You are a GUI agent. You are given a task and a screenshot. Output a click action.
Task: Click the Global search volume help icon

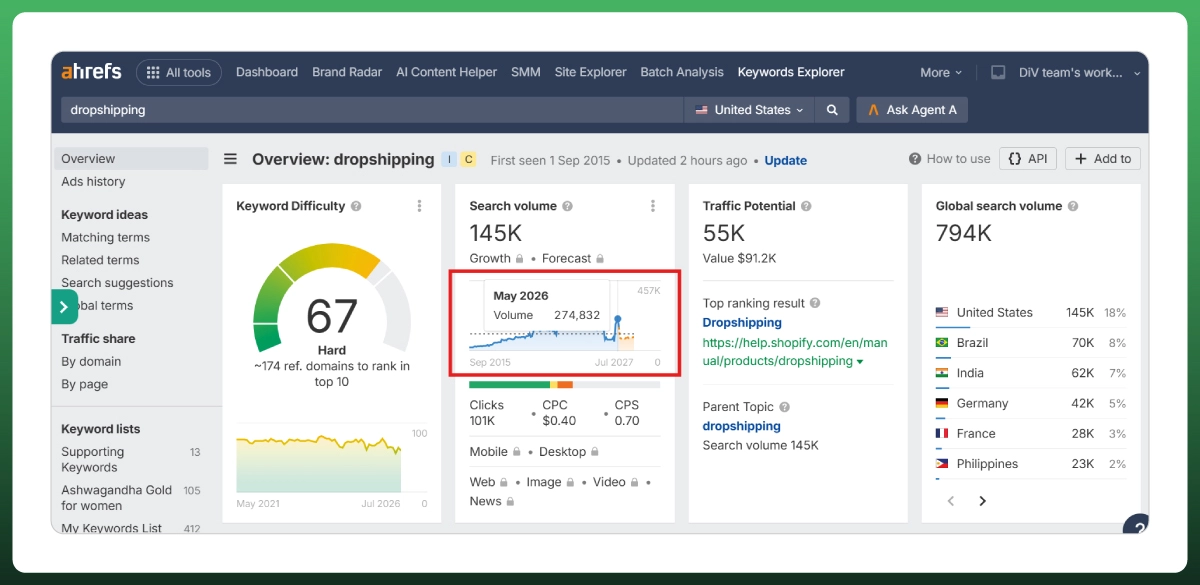pyautogui.click(x=1073, y=206)
